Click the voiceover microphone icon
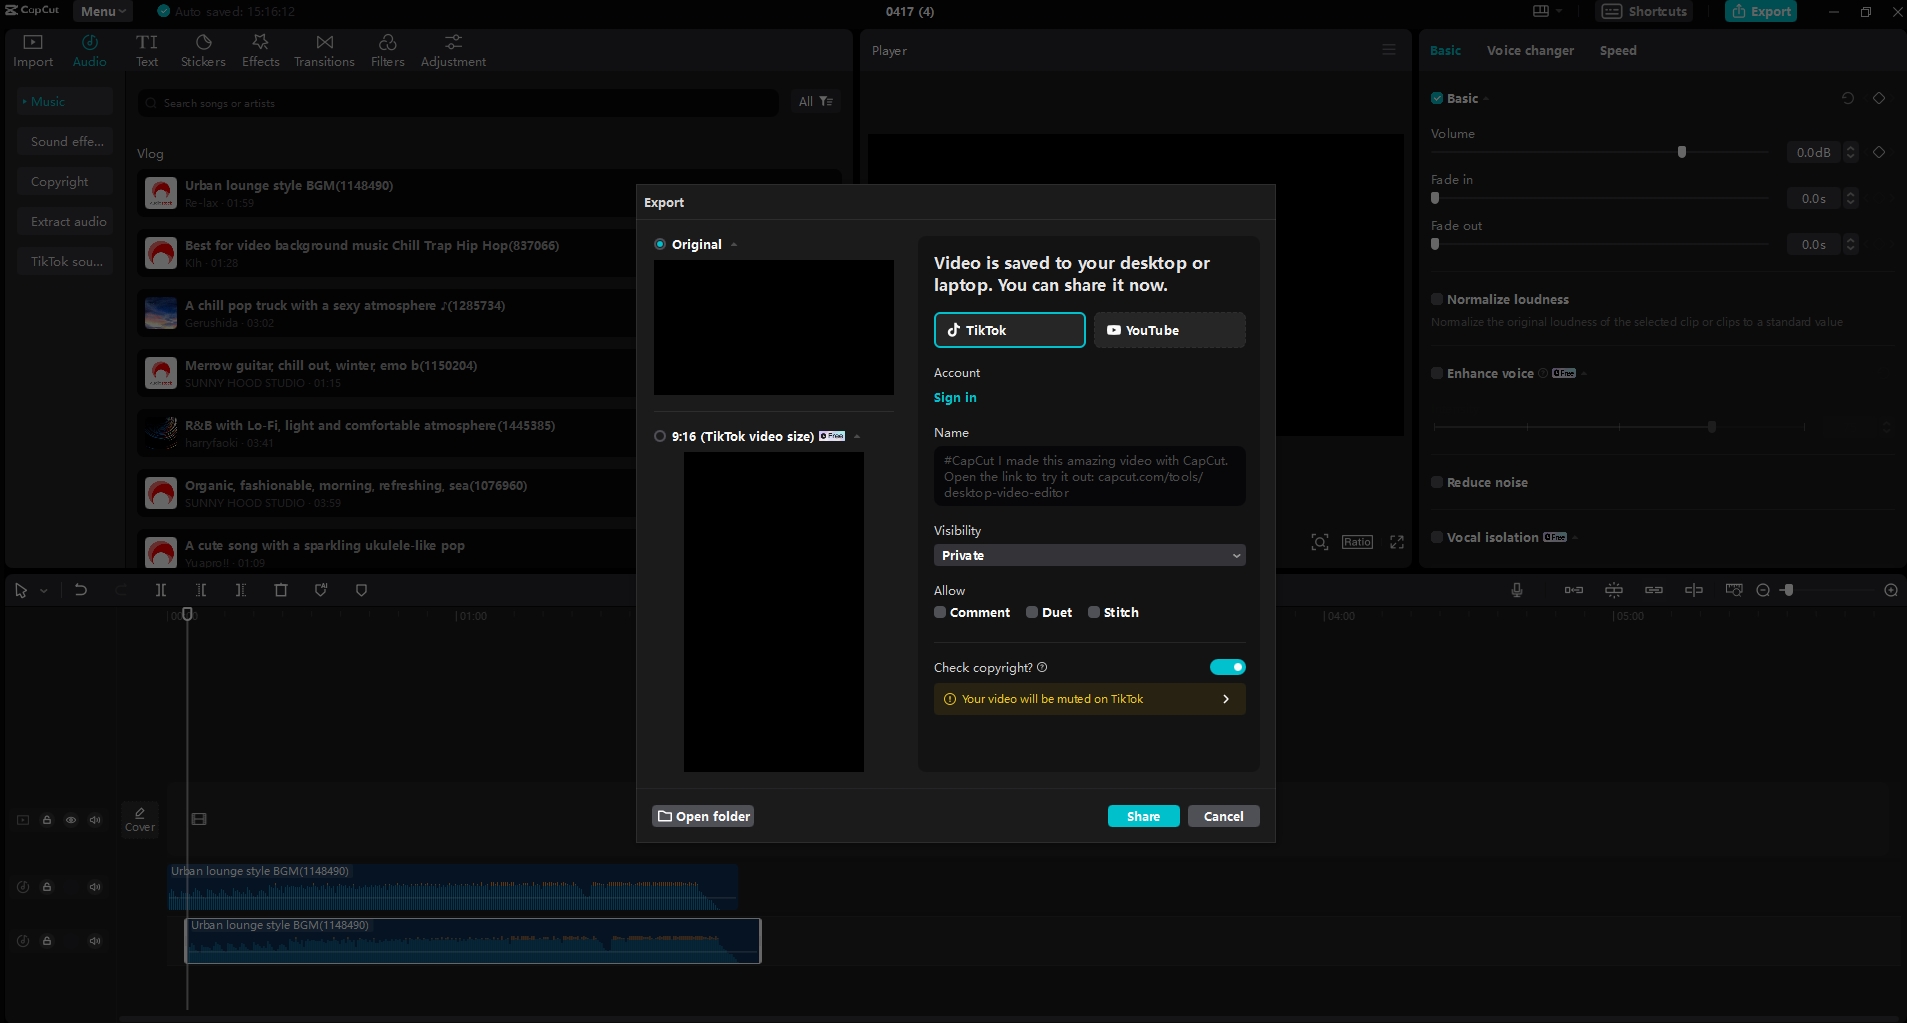1907x1023 pixels. pyautogui.click(x=1515, y=590)
